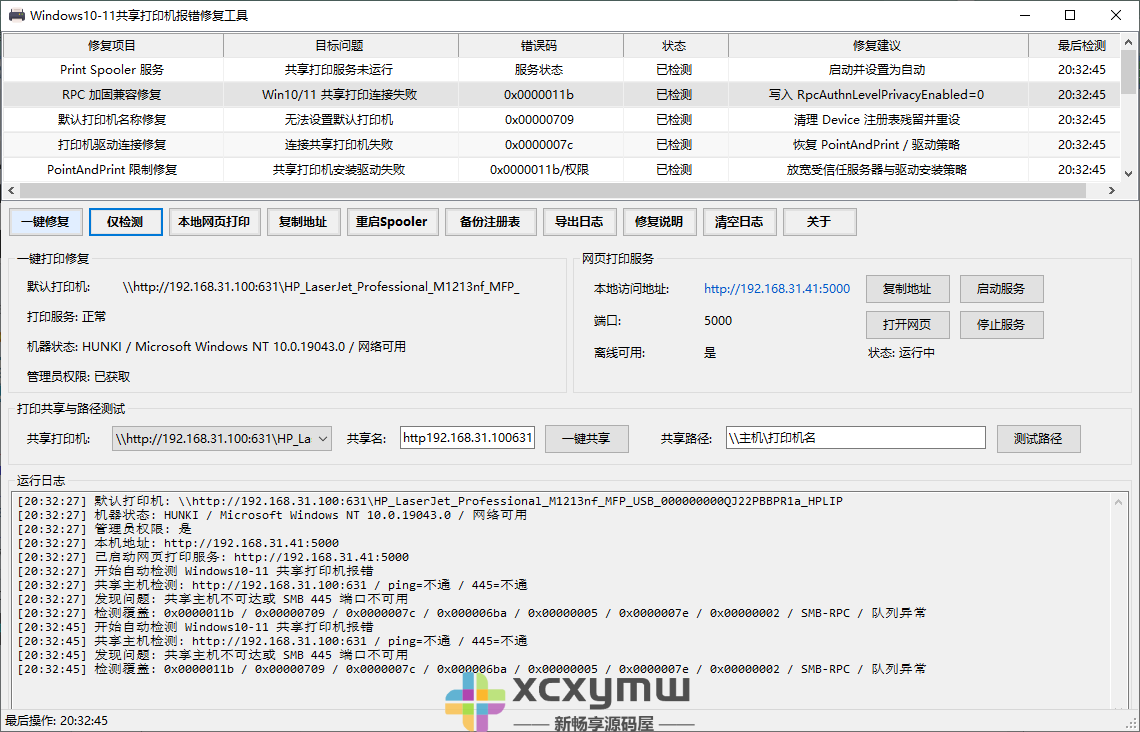Image resolution: width=1140 pixels, height=732 pixels.
Task: Select the 打印机驱动连接修复 row
Action: [x=561, y=145]
